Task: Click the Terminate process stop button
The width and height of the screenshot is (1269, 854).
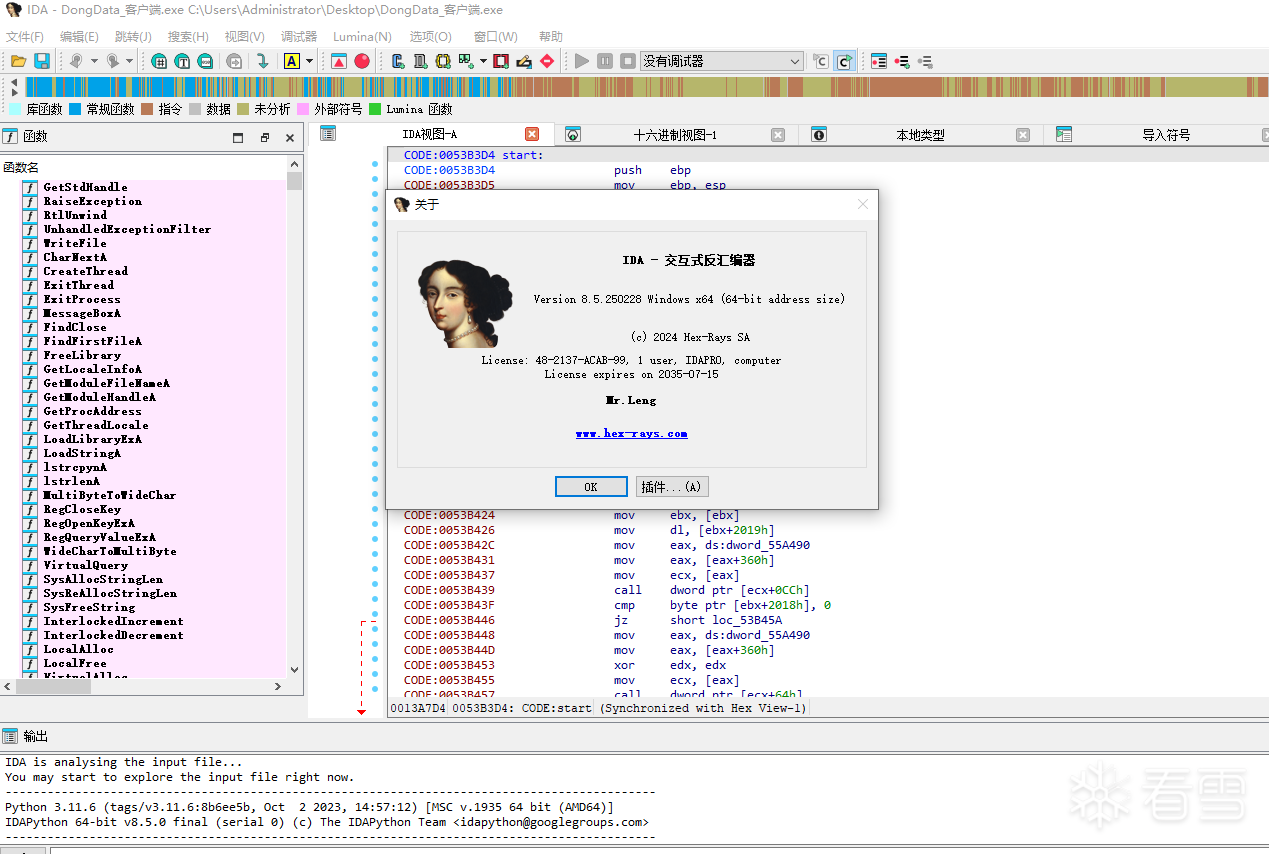Action: tap(628, 61)
